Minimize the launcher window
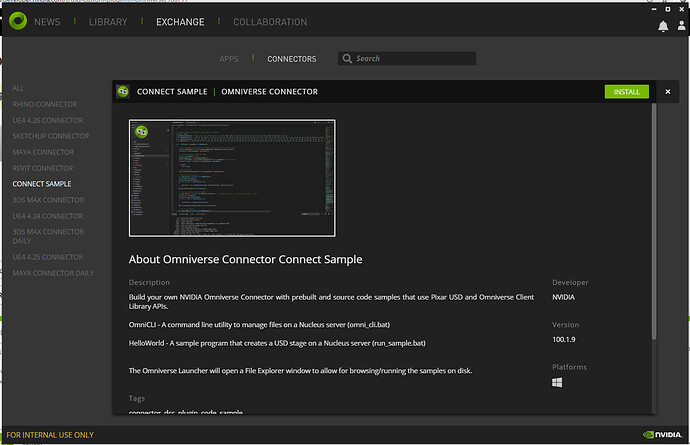Viewport: 690px width, 445px height. (x=654, y=9)
